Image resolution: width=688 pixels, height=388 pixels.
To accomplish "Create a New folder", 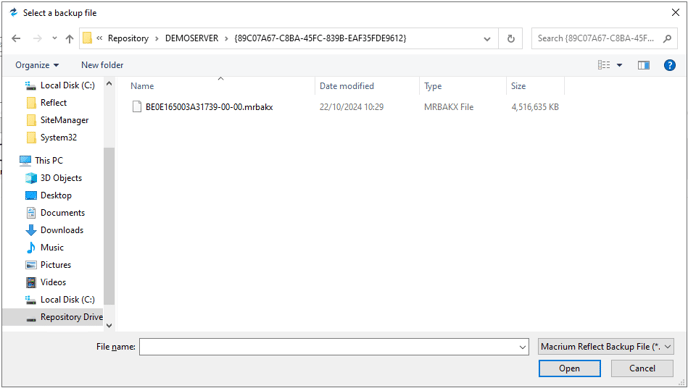I will pos(102,65).
